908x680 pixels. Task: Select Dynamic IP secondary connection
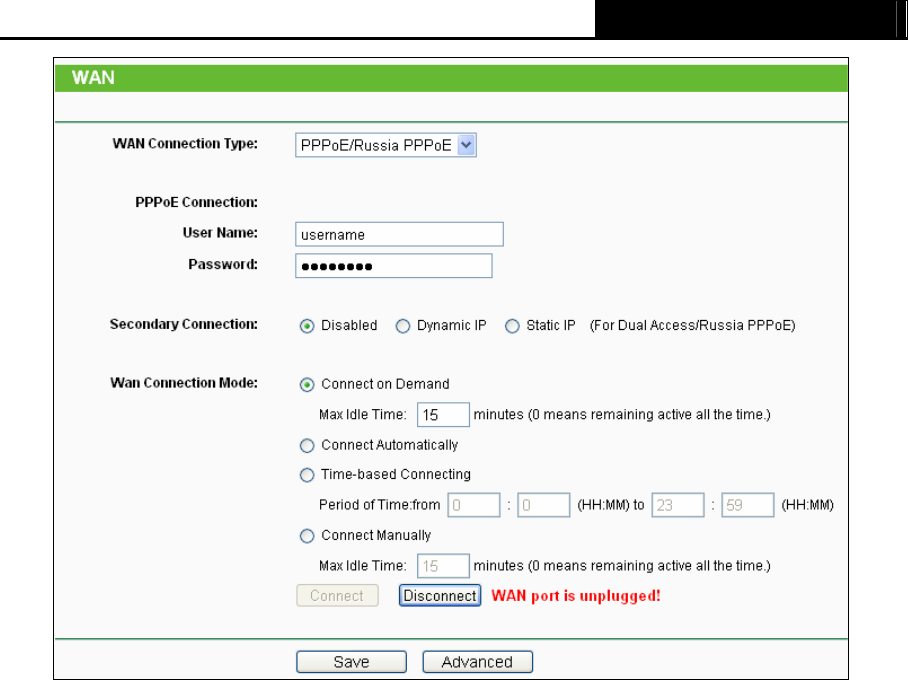tap(403, 326)
